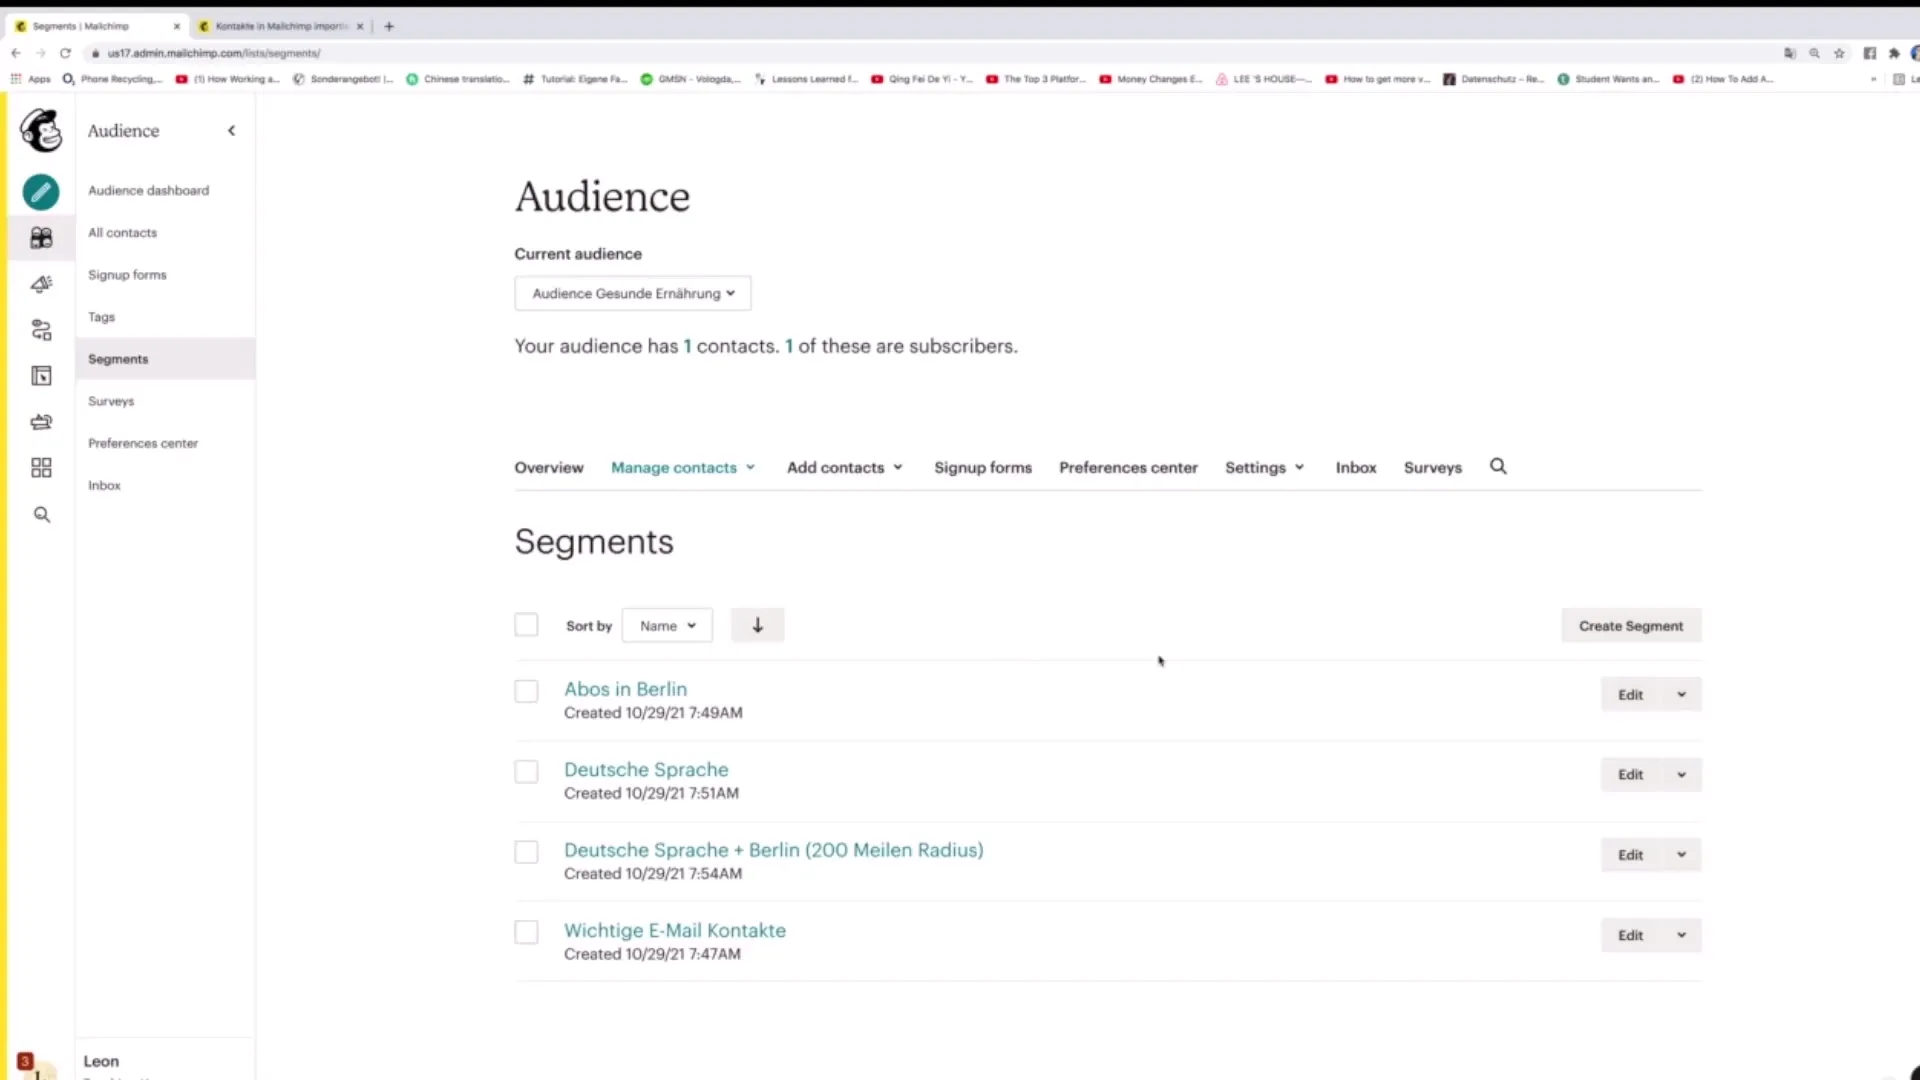The image size is (1920, 1080).
Task: Click the search icon near Surveys tab
Action: pyautogui.click(x=1498, y=467)
